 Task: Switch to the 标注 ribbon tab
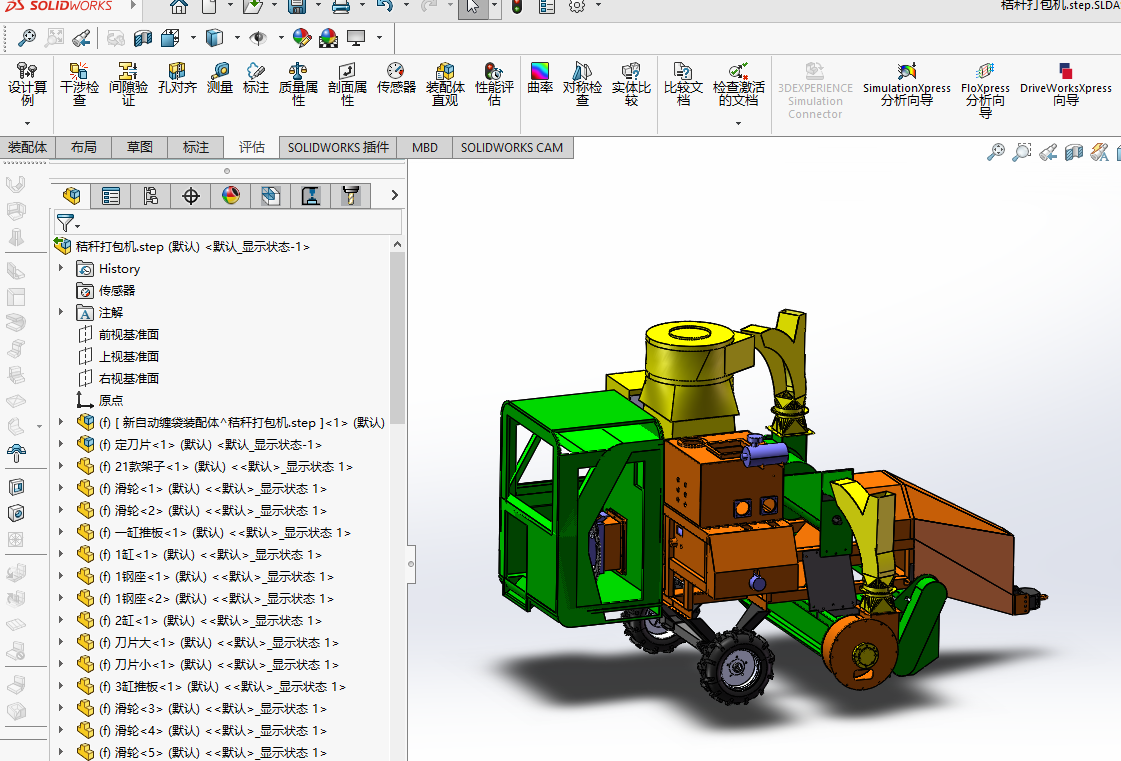pos(195,147)
